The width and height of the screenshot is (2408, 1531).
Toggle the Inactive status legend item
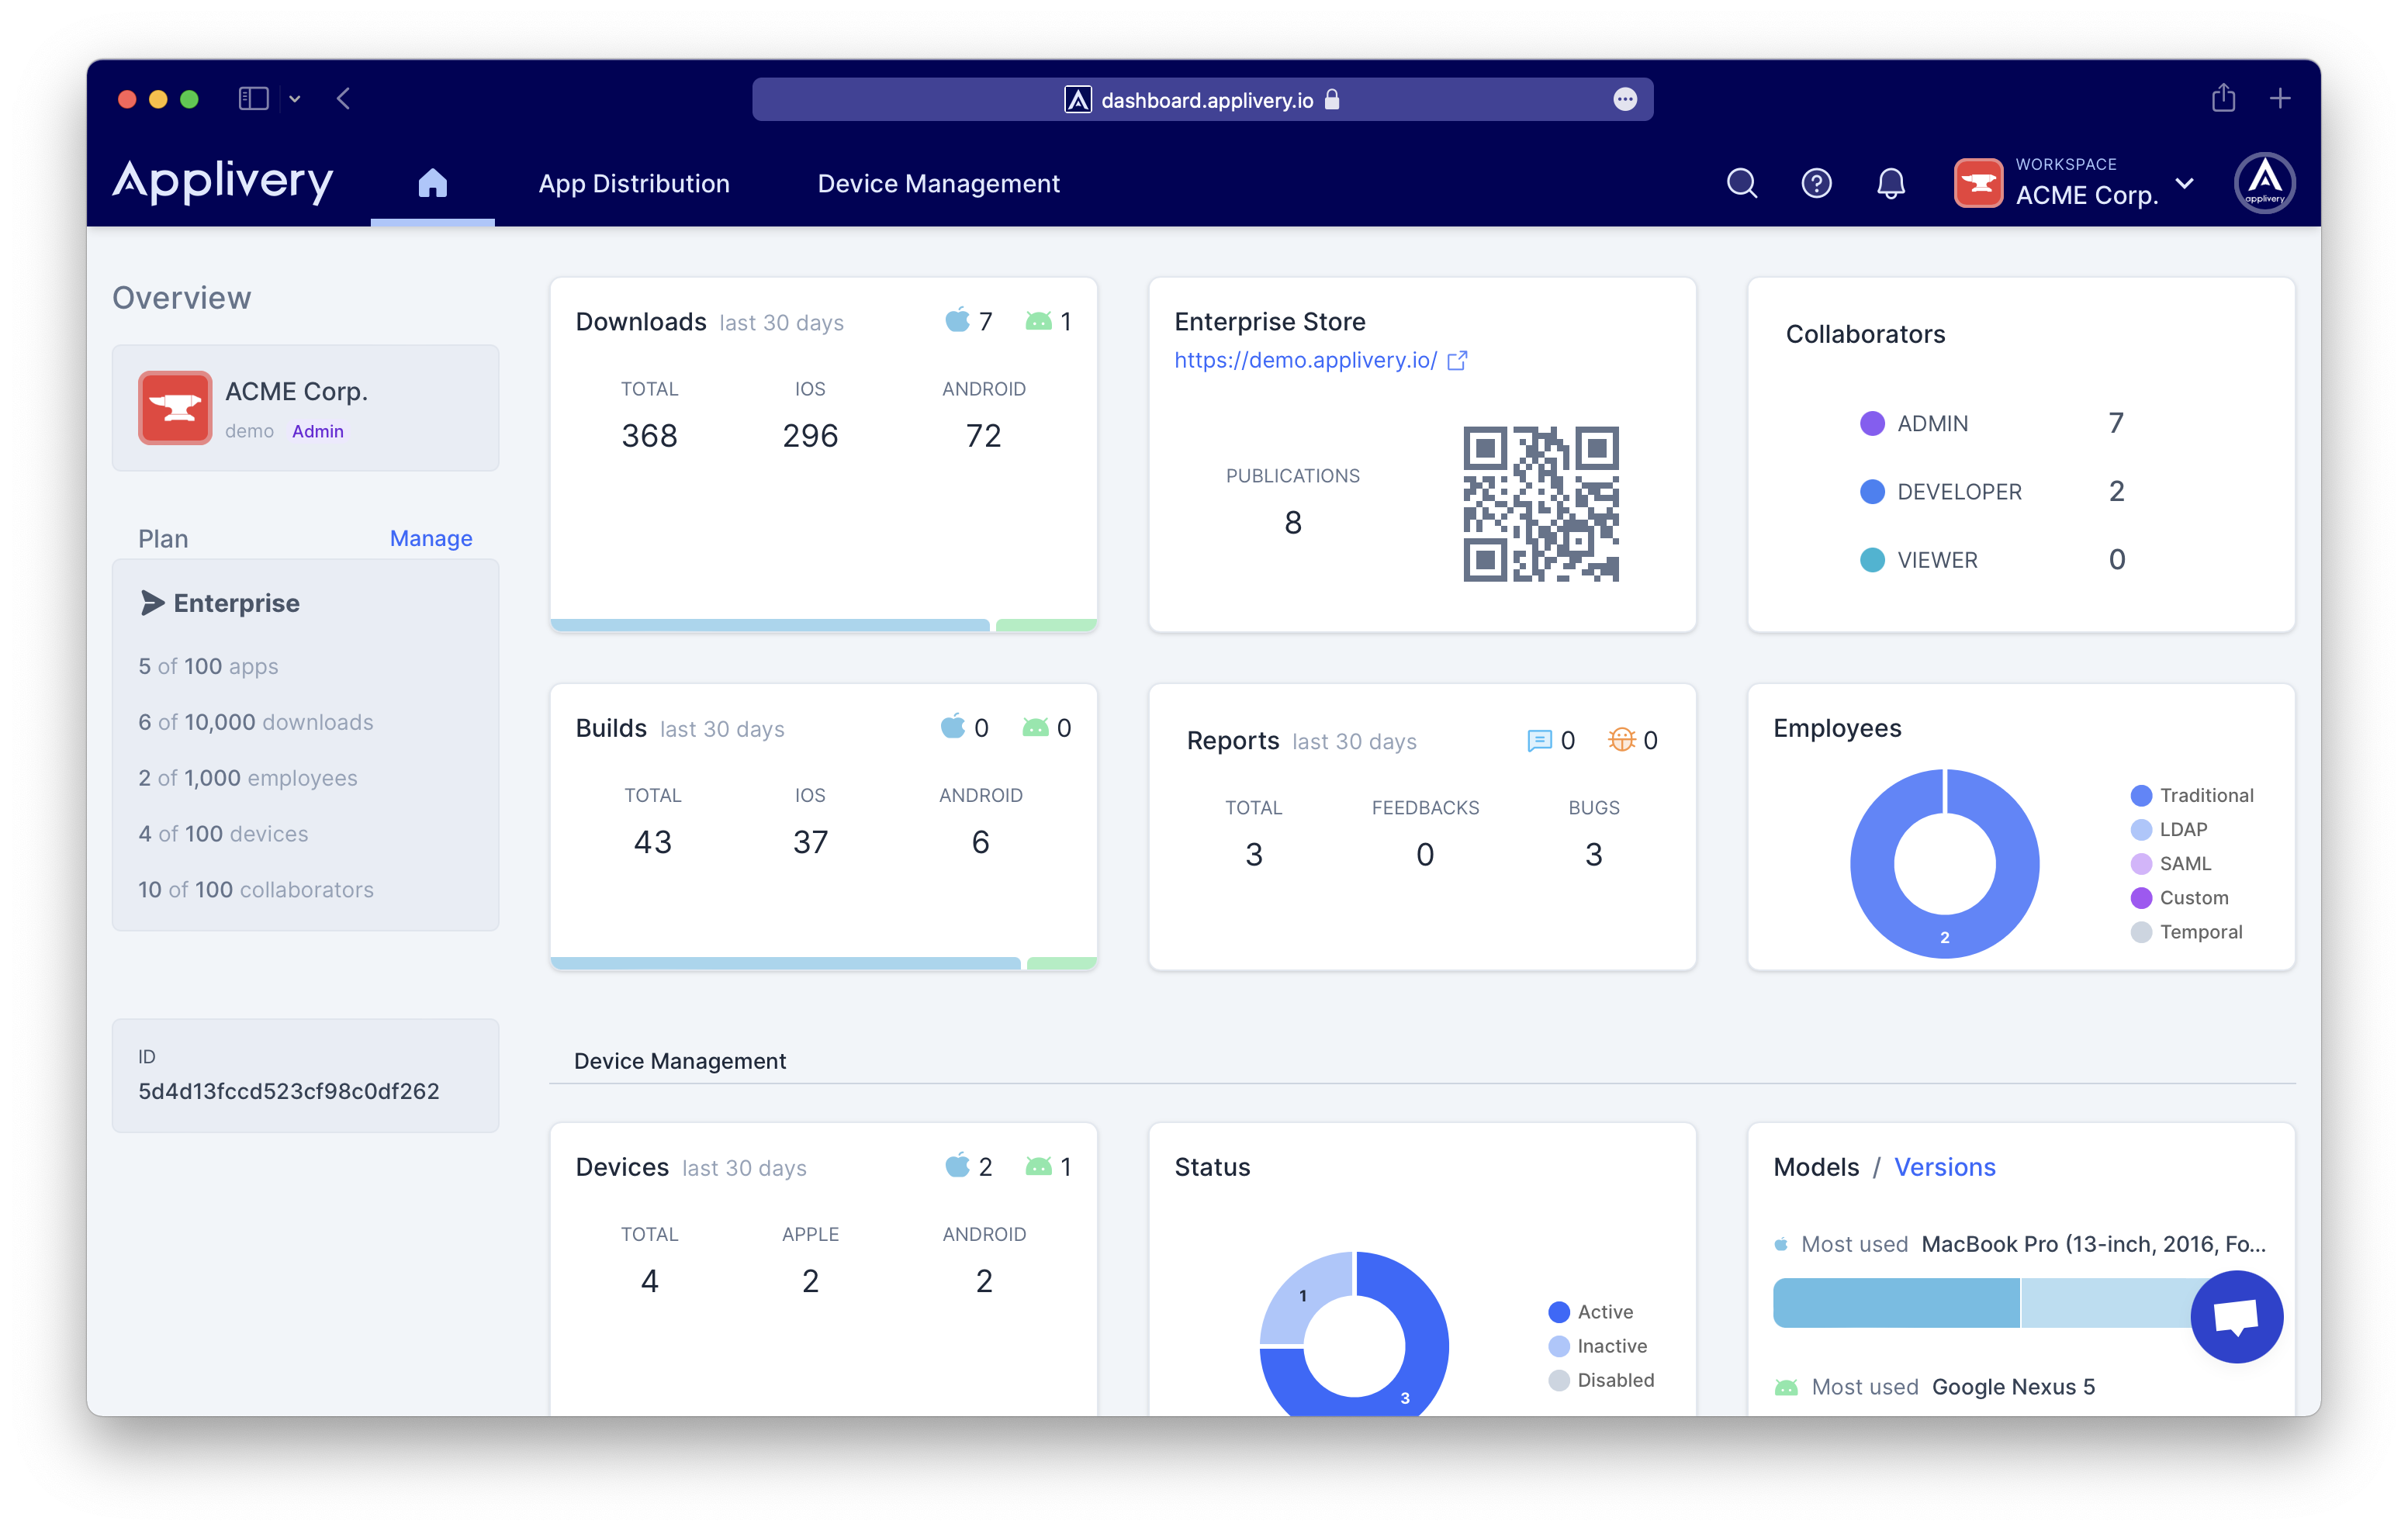pos(1597,1345)
